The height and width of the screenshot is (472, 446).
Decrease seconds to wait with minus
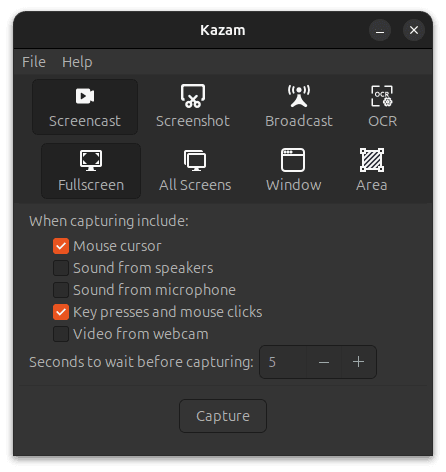coord(324,362)
